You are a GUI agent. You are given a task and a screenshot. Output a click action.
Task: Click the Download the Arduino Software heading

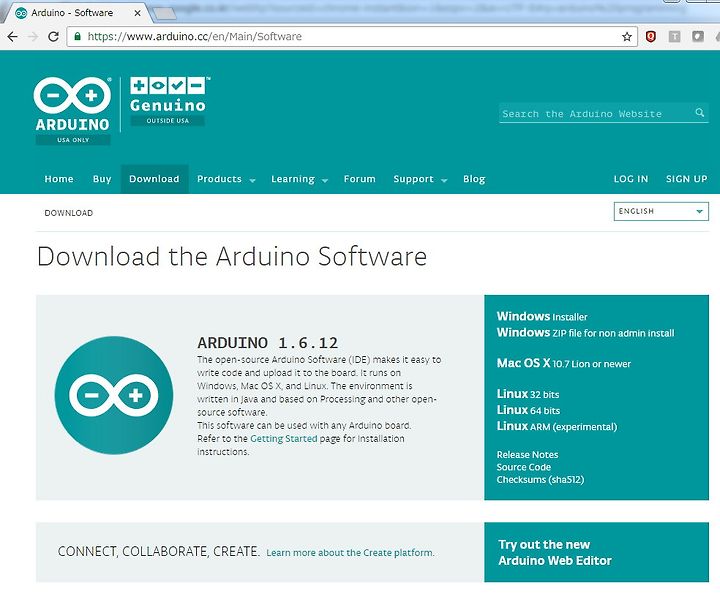click(x=232, y=256)
